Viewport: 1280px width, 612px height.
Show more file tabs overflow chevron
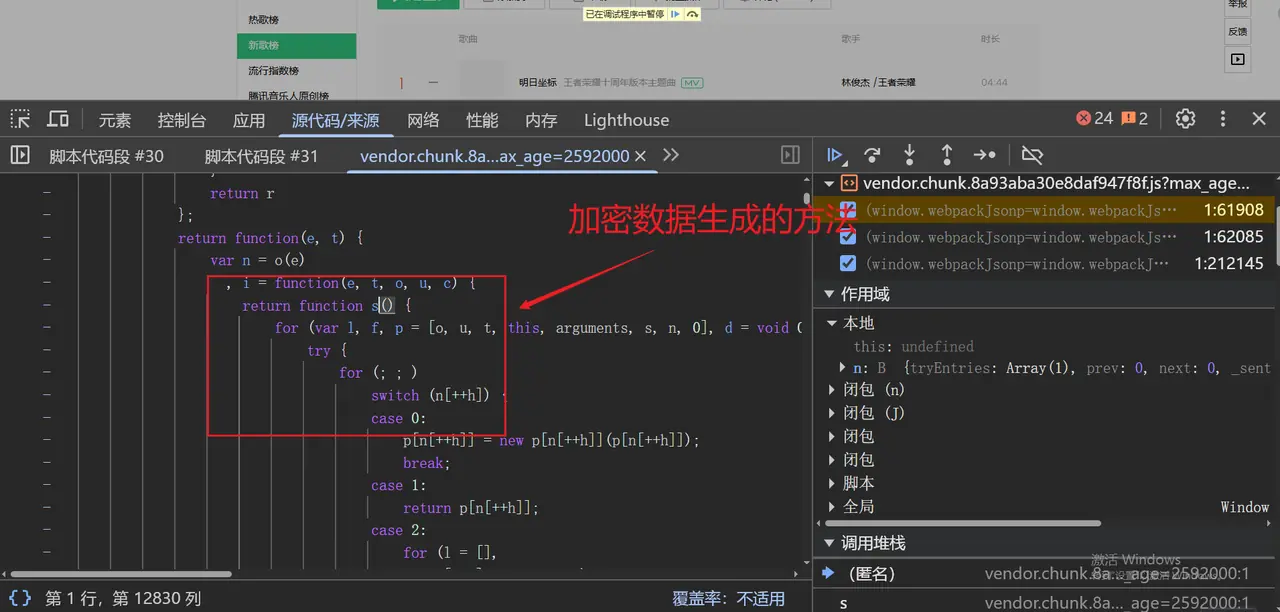[671, 155]
